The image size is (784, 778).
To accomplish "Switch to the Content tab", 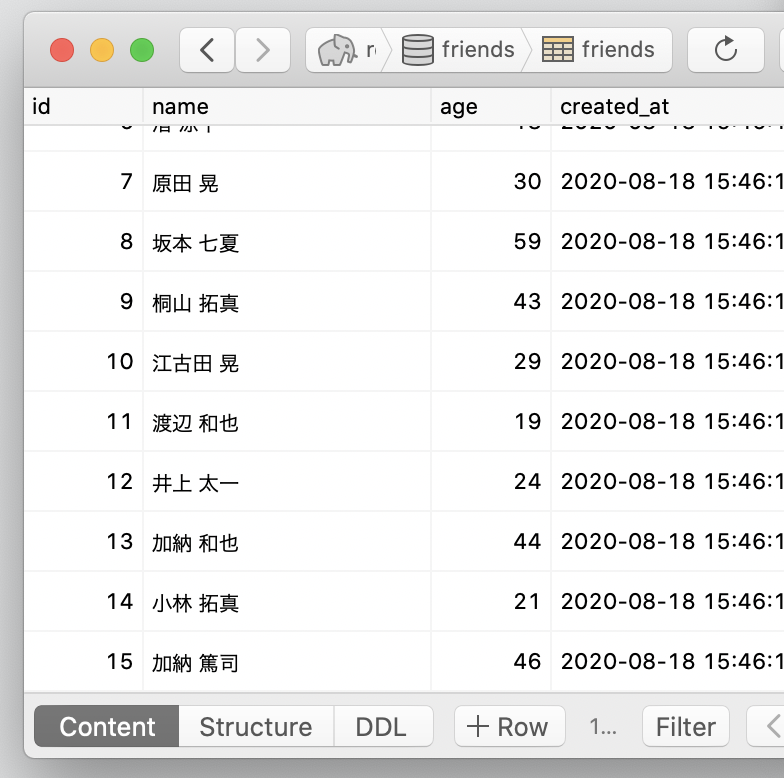I will tap(106, 726).
